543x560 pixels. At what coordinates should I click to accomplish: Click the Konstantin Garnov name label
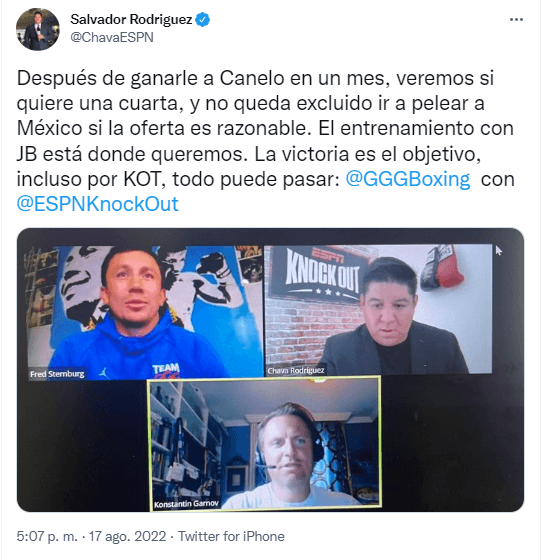pyautogui.click(x=186, y=504)
